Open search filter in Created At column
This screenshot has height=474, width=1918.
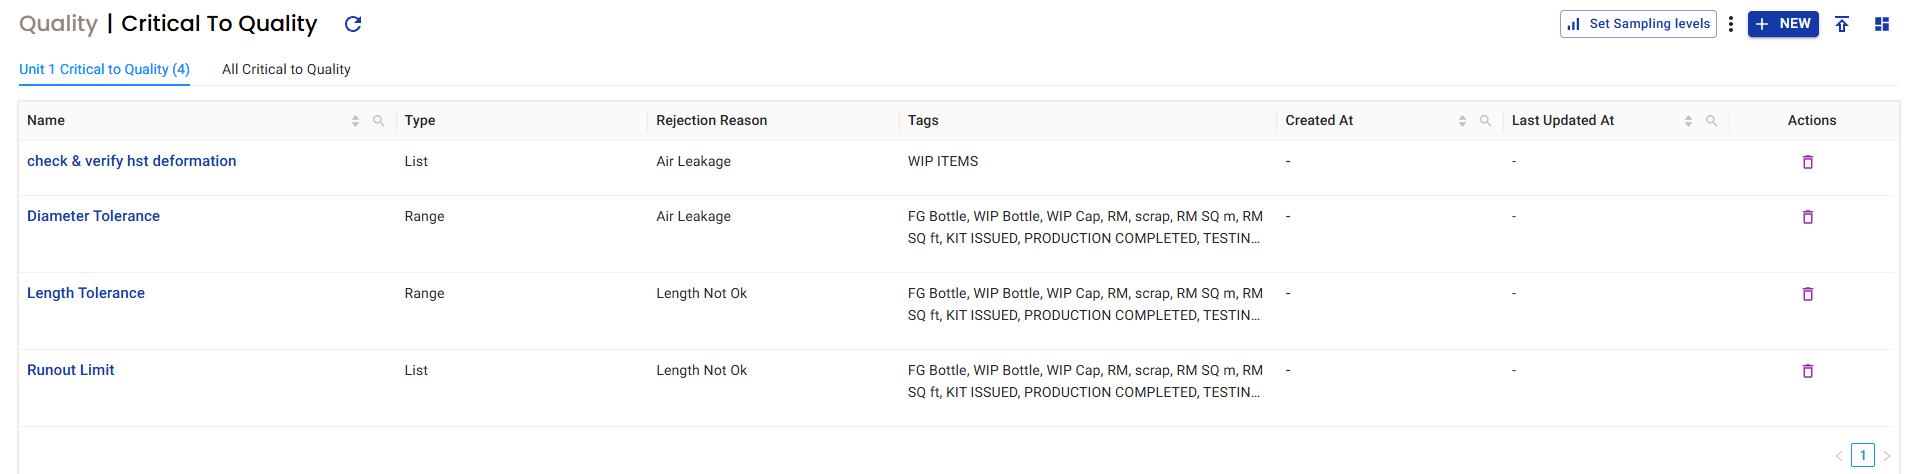[x=1486, y=121]
